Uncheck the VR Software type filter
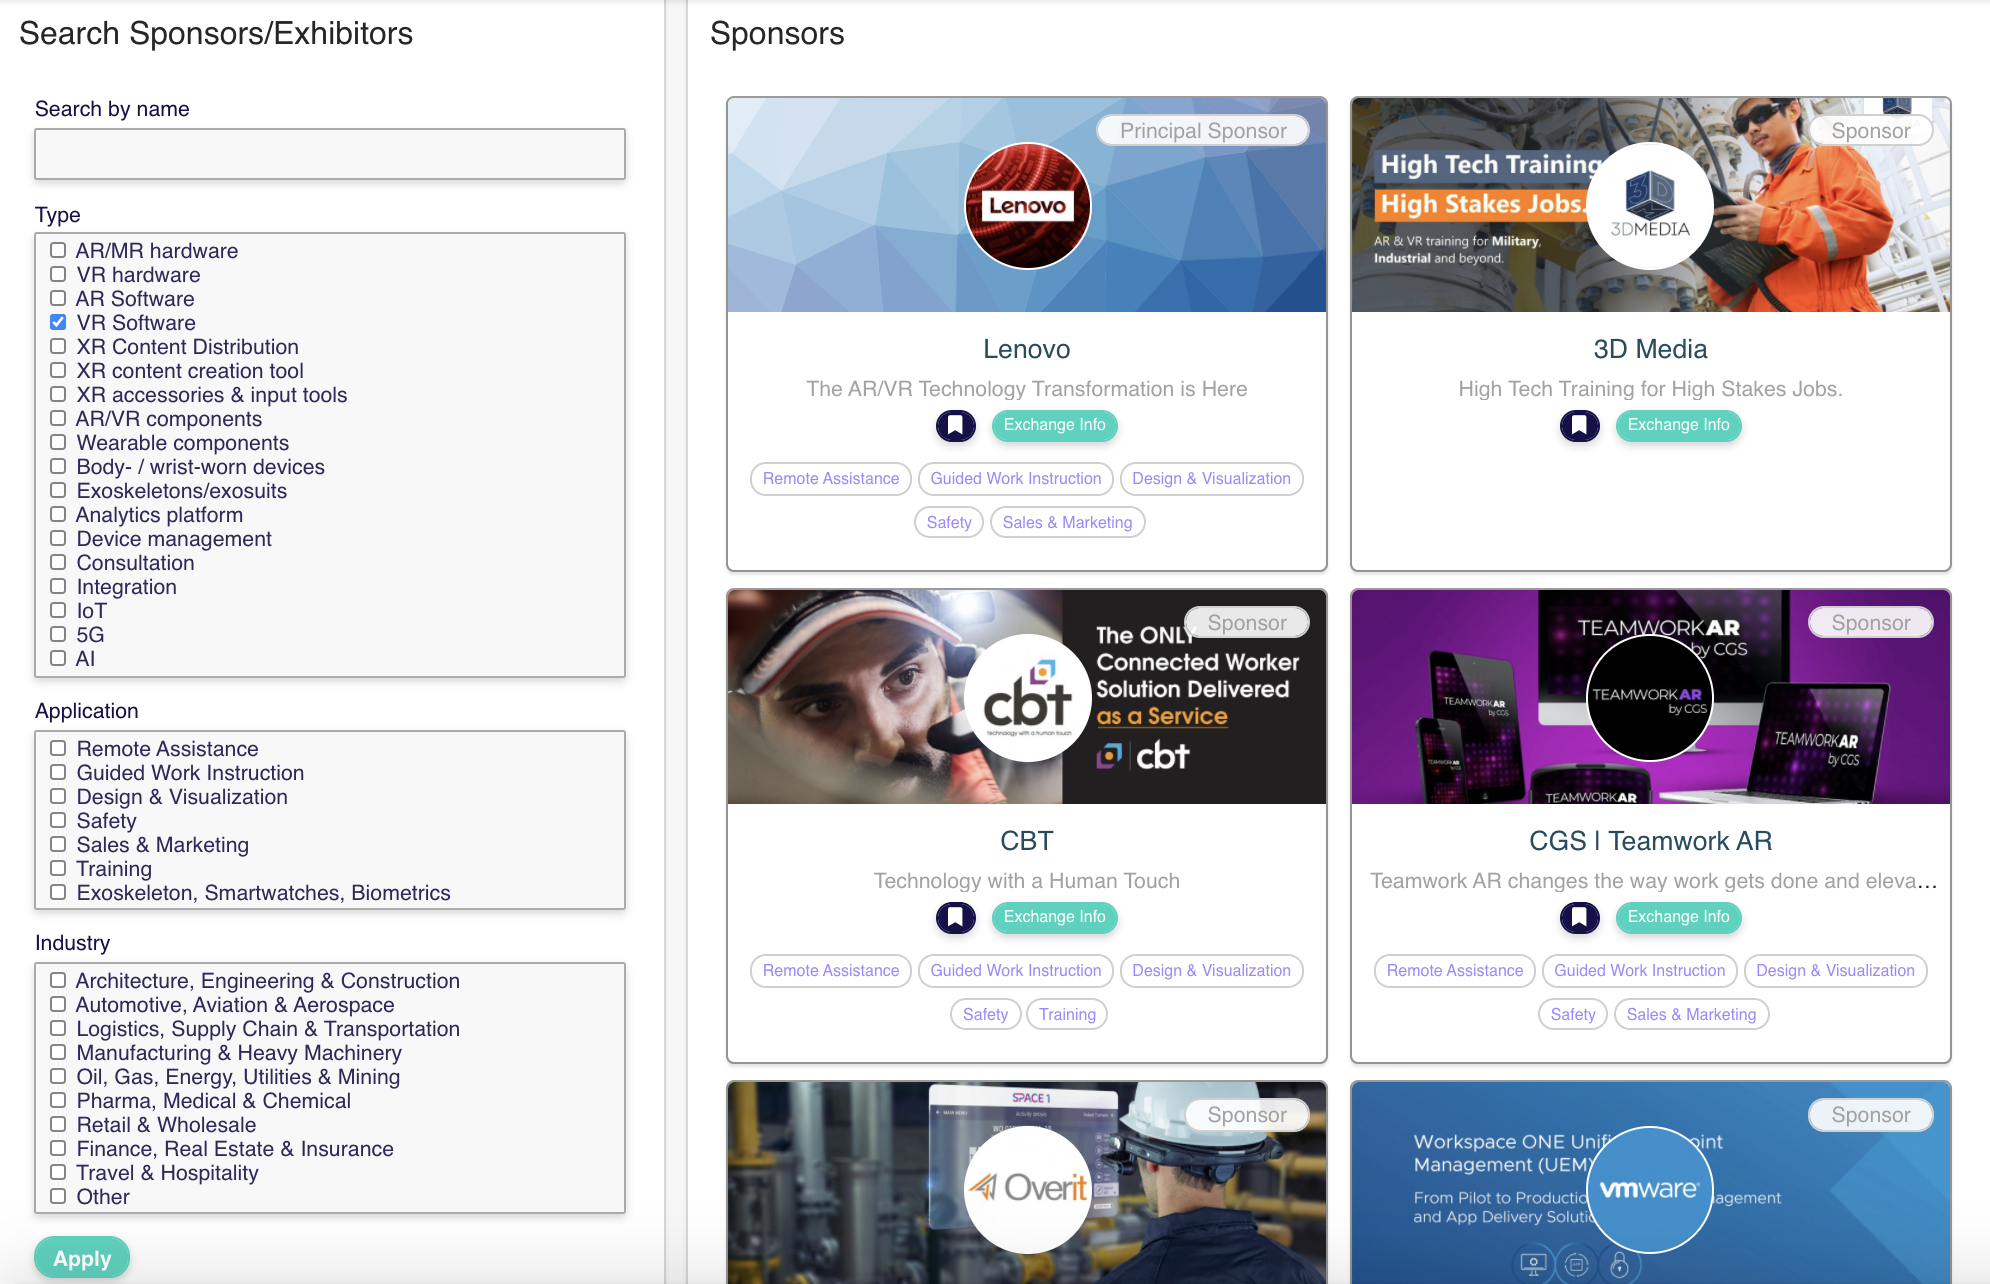 [58, 322]
